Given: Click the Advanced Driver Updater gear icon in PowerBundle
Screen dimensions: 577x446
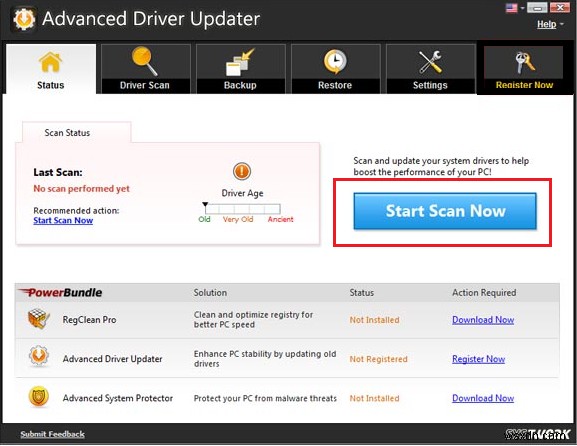Looking at the screenshot, I should (x=39, y=356).
